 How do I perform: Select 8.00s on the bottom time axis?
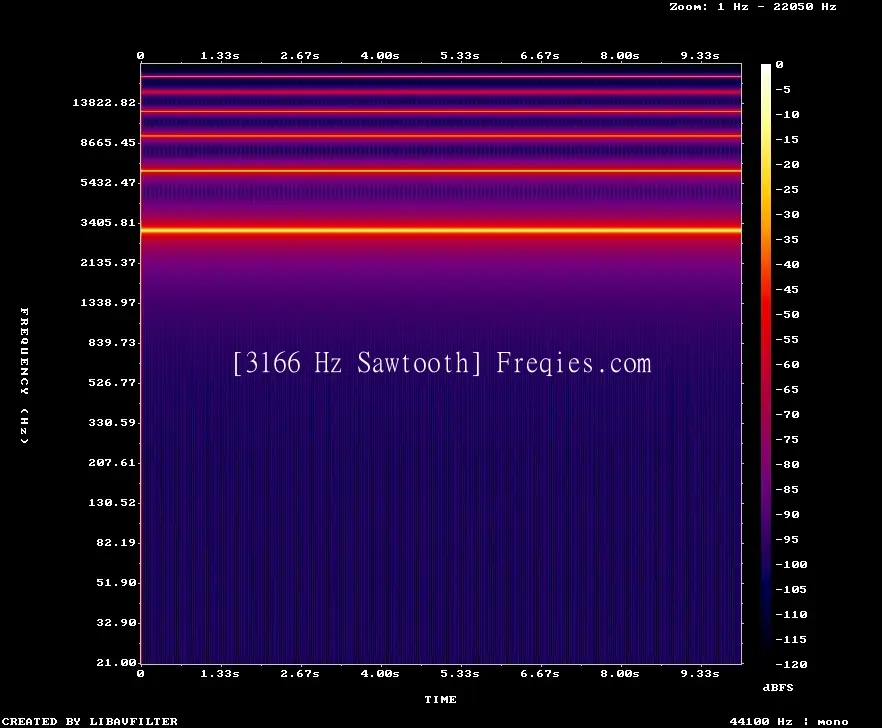tap(619, 673)
